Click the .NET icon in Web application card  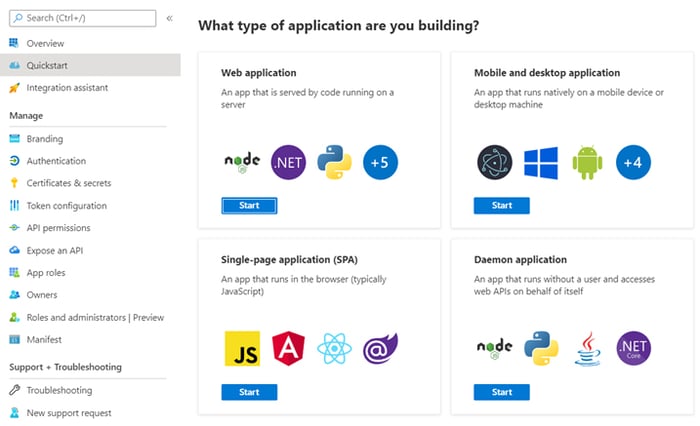click(288, 162)
